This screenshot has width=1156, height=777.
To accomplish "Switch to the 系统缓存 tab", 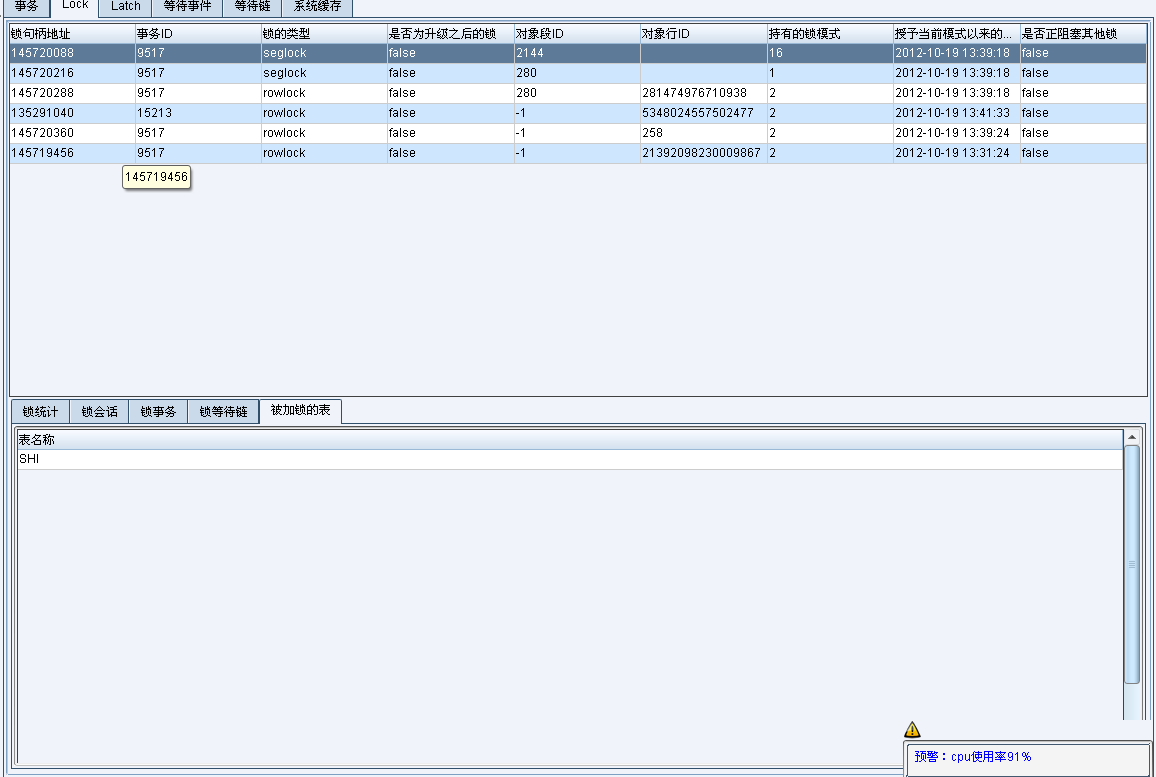I will coord(317,6).
